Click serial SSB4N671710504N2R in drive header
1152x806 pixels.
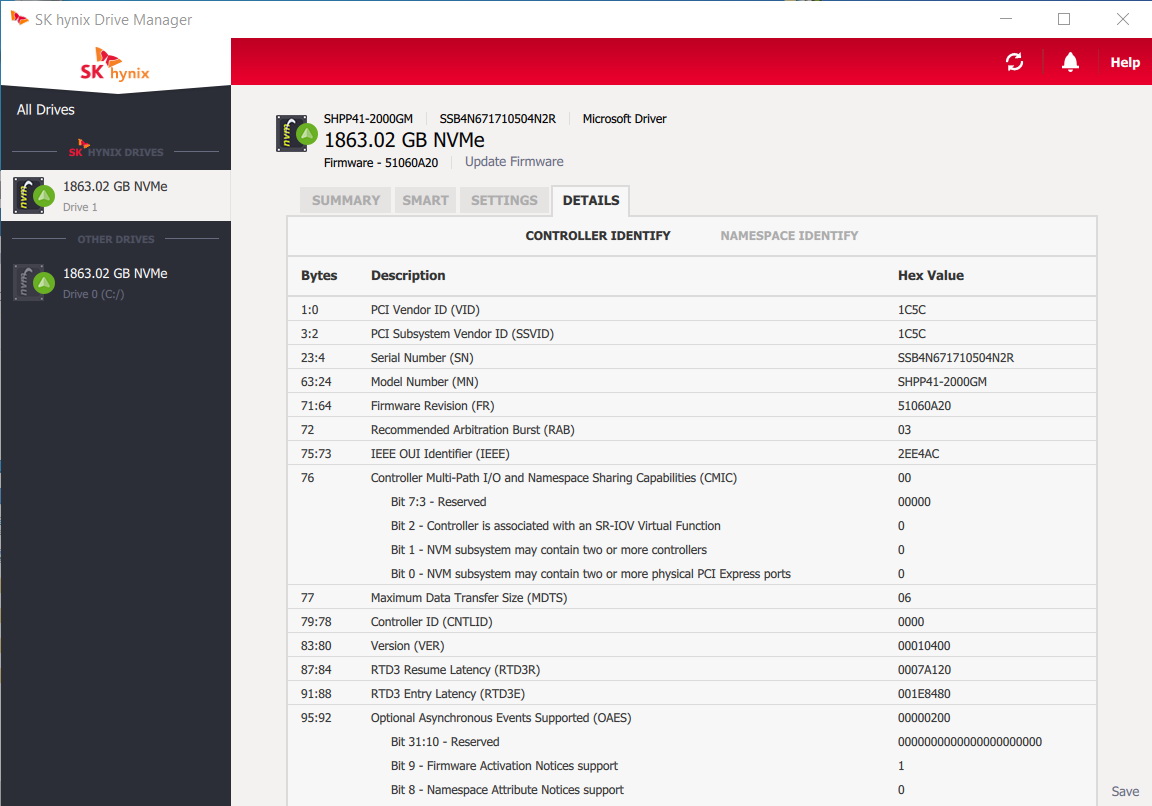pos(497,119)
